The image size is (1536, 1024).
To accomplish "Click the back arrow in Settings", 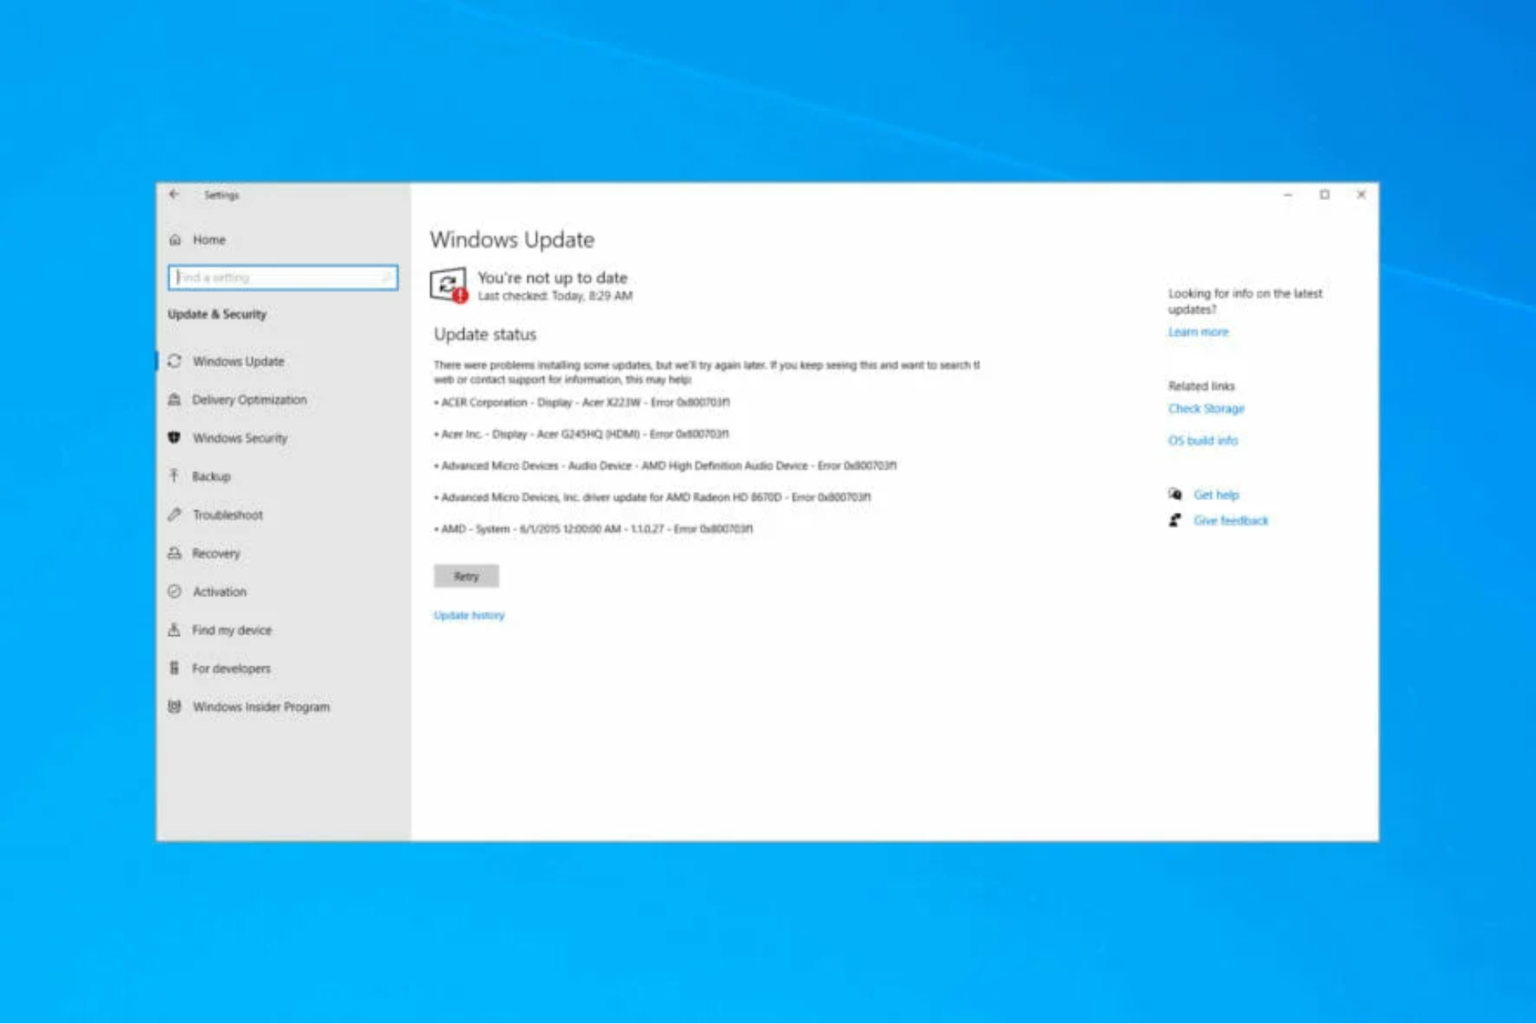I will (174, 195).
